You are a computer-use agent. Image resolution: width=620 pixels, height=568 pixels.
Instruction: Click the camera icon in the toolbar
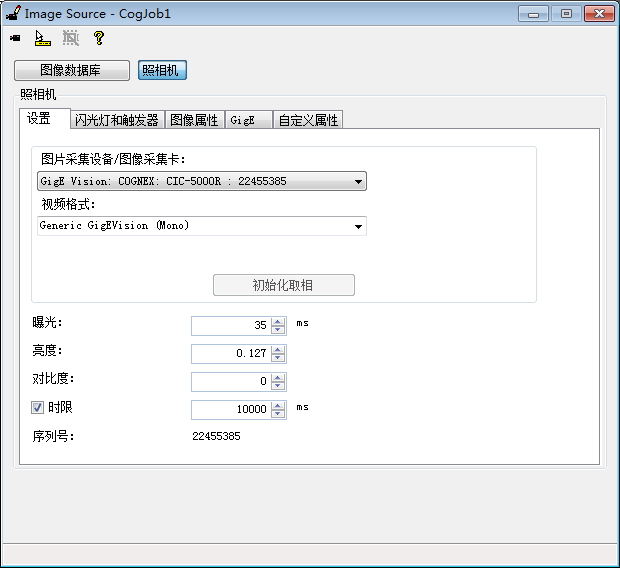point(15,38)
